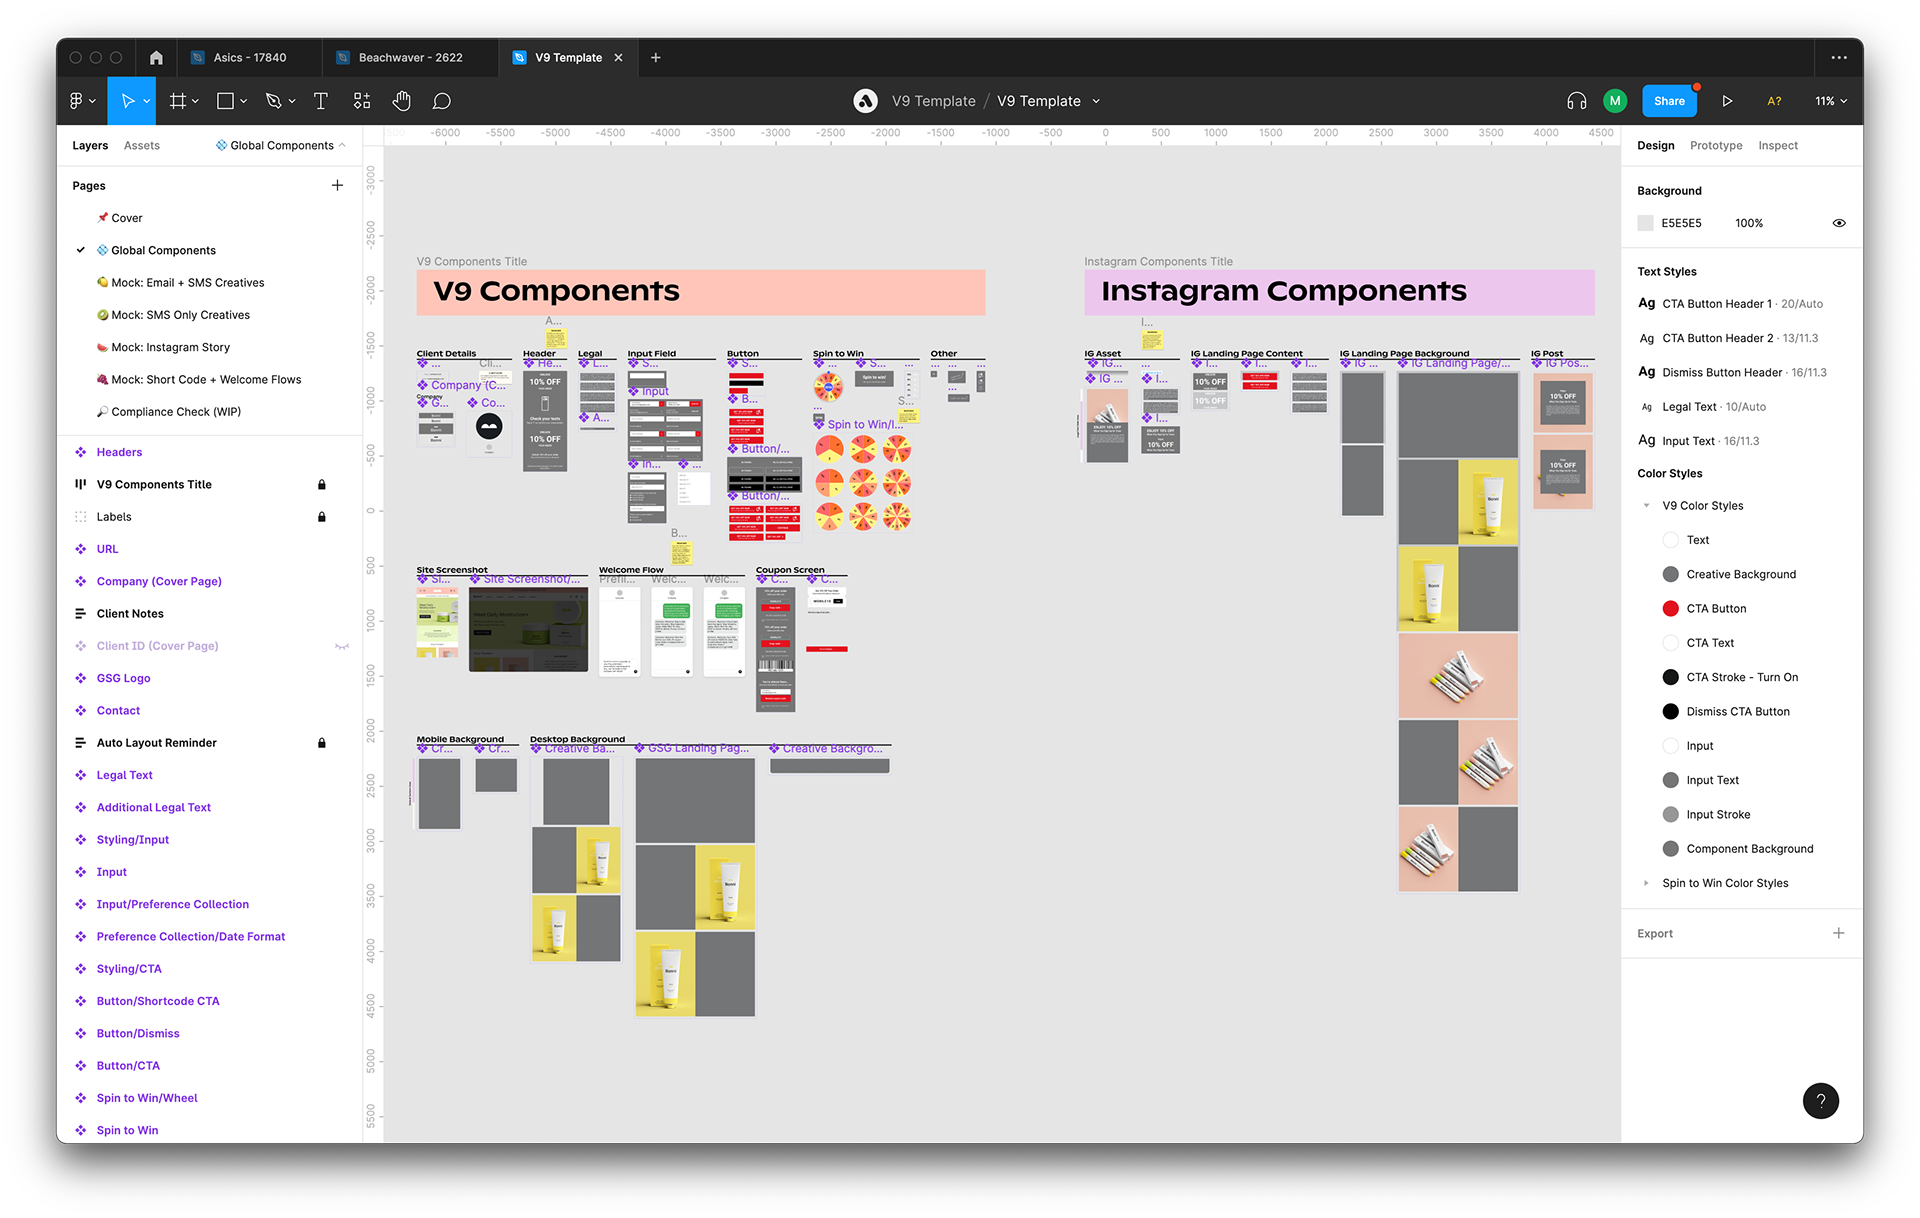Viewport: 1920px width, 1218px height.
Task: Open the Mock: Instagram Story page
Action: (170, 347)
